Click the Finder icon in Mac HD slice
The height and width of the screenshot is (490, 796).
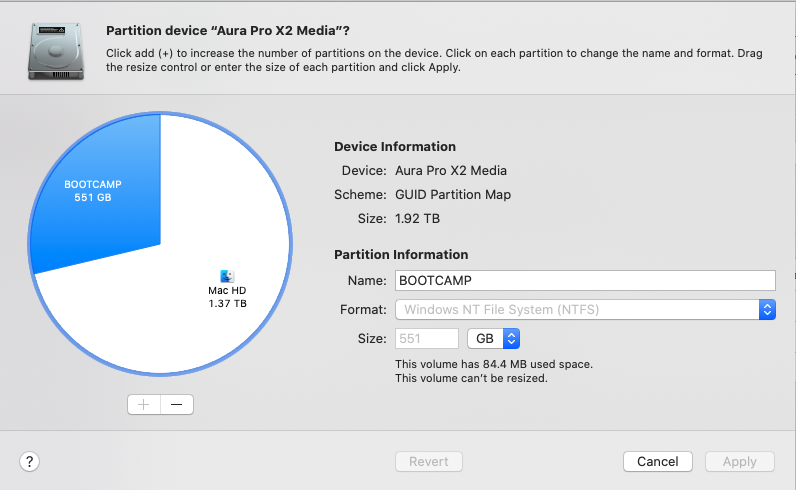tap(227, 276)
